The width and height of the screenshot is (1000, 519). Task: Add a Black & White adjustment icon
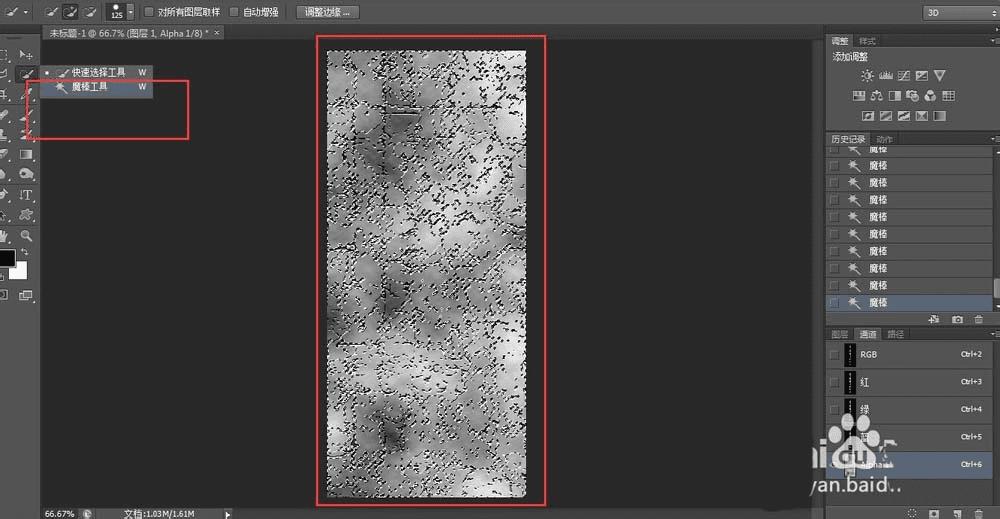click(x=895, y=96)
